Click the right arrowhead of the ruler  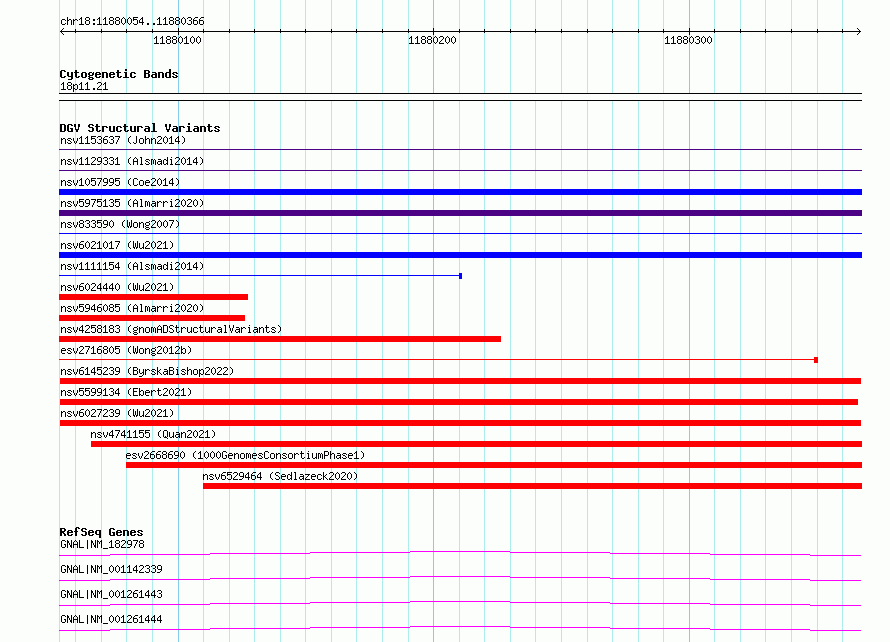[859, 31]
